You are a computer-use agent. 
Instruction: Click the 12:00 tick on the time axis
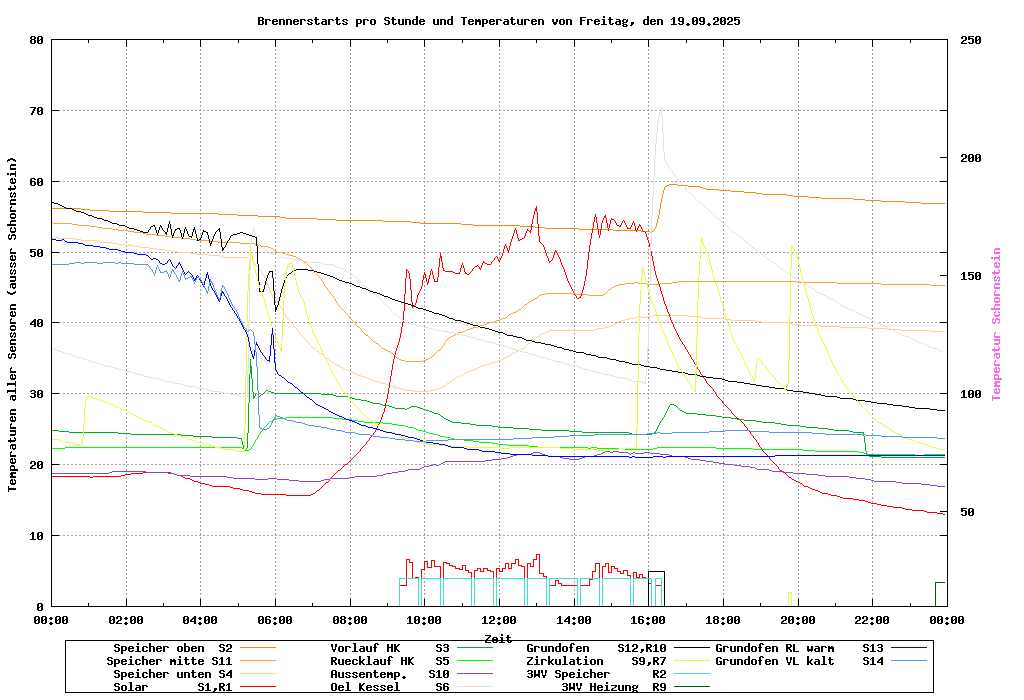tap(498, 620)
